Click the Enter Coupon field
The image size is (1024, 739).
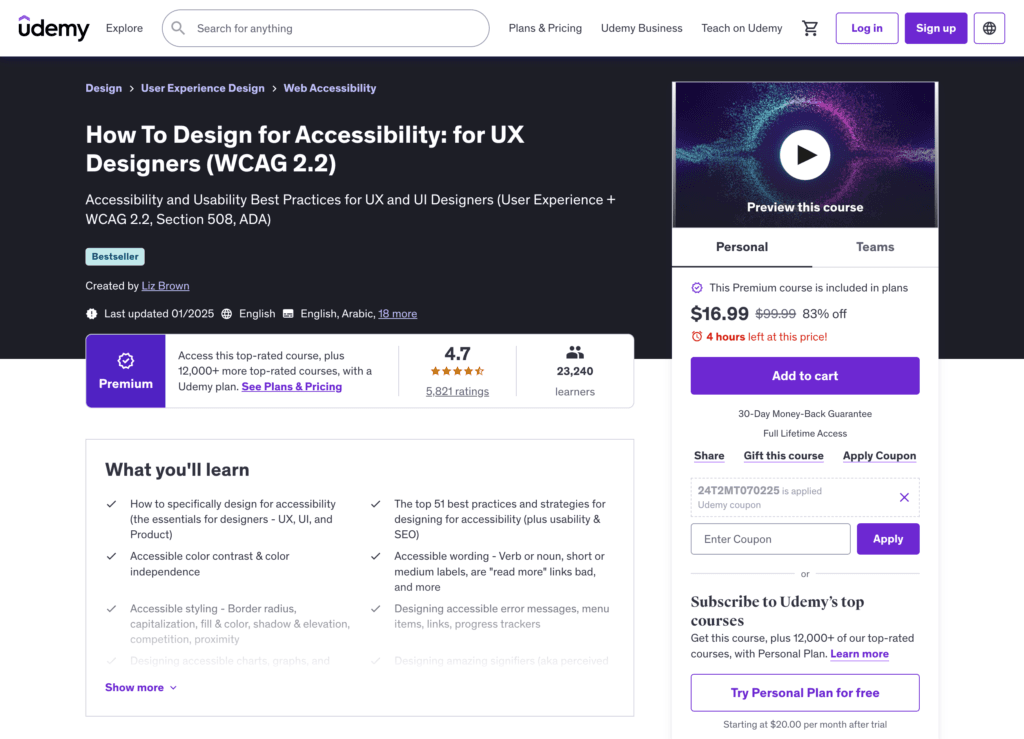tap(770, 539)
